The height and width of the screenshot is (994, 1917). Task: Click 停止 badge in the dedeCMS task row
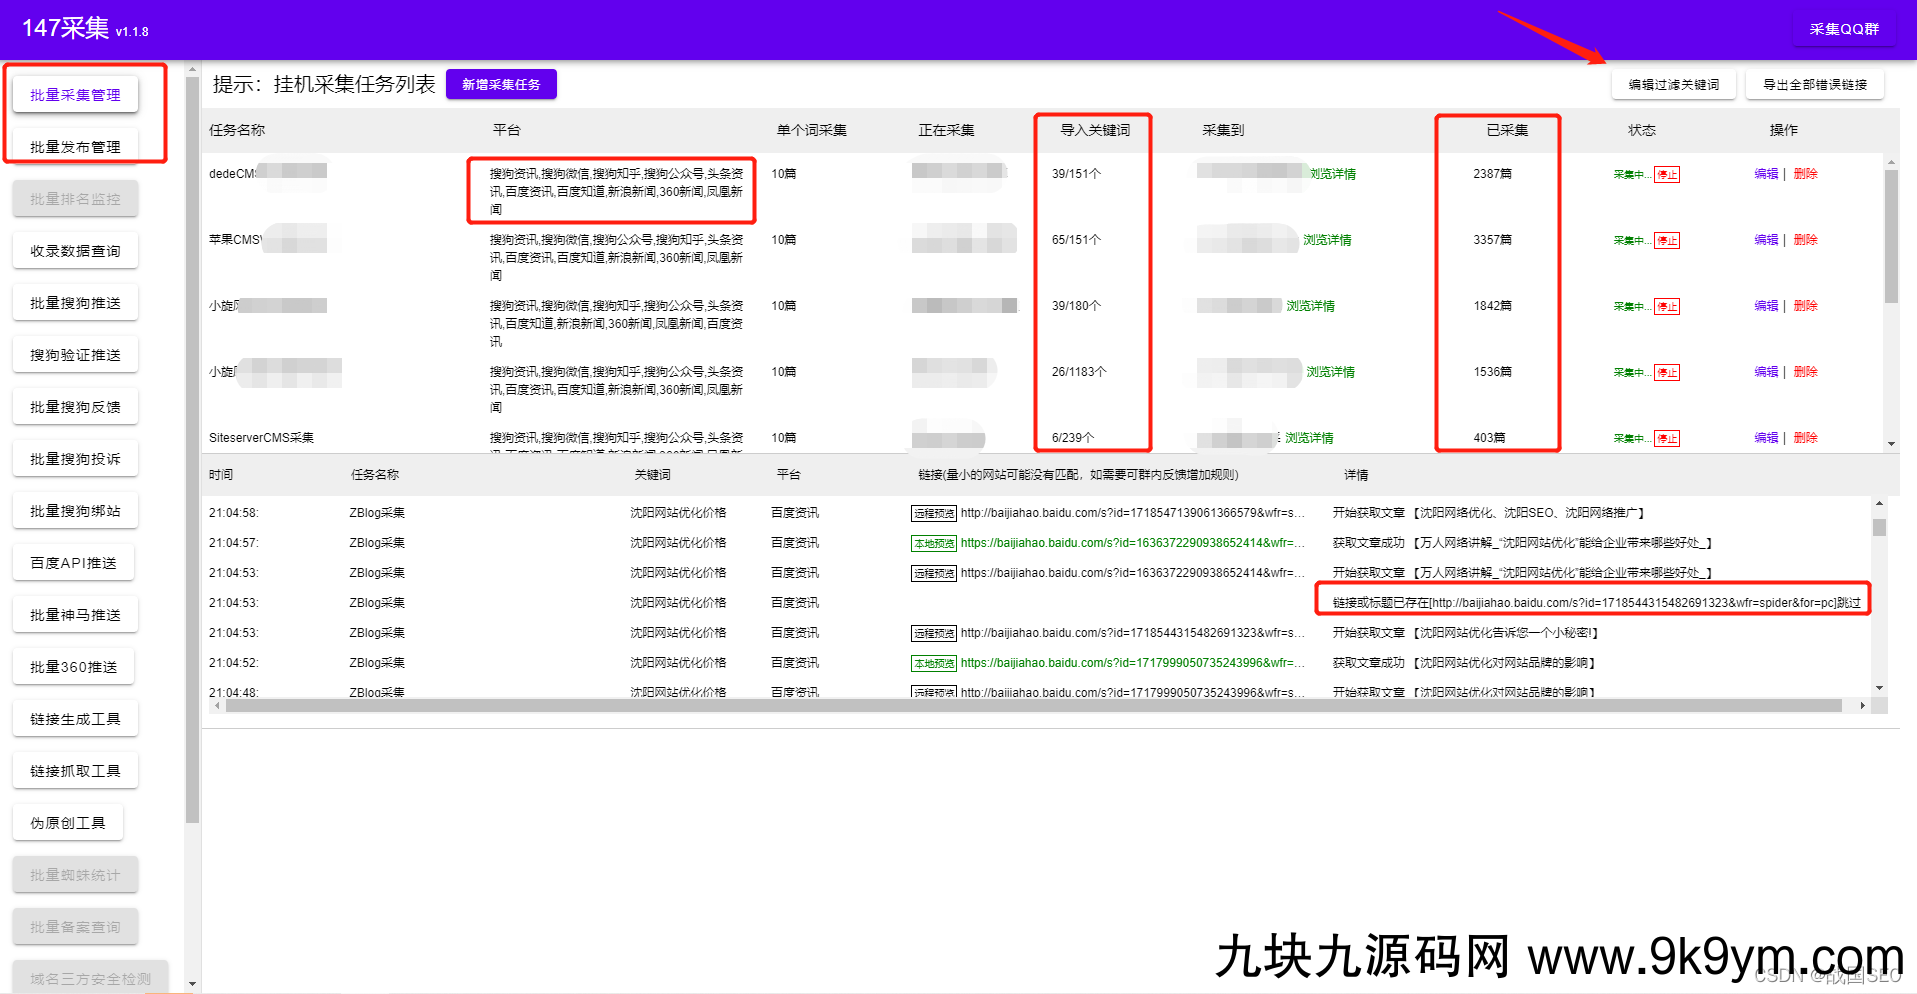(x=1666, y=175)
